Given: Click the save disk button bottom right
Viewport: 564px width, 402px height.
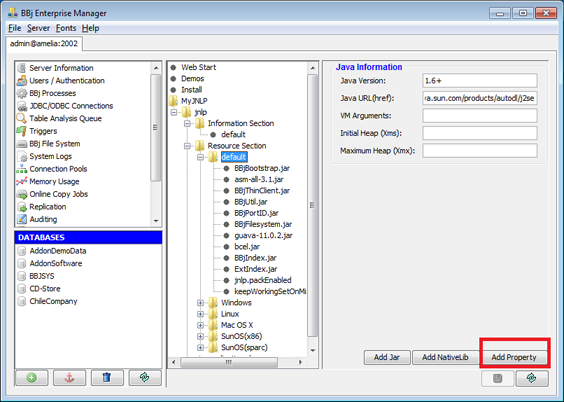Looking at the screenshot, I should 497,378.
